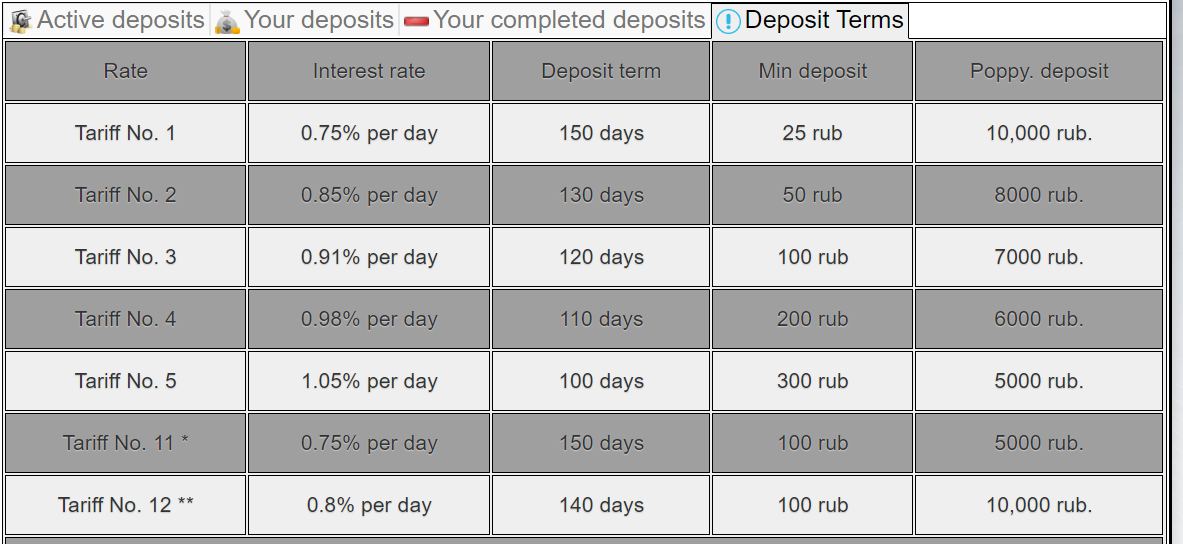This screenshot has width=1183, height=544.
Task: Go to Your completed deposits tab
Action: tap(569, 20)
